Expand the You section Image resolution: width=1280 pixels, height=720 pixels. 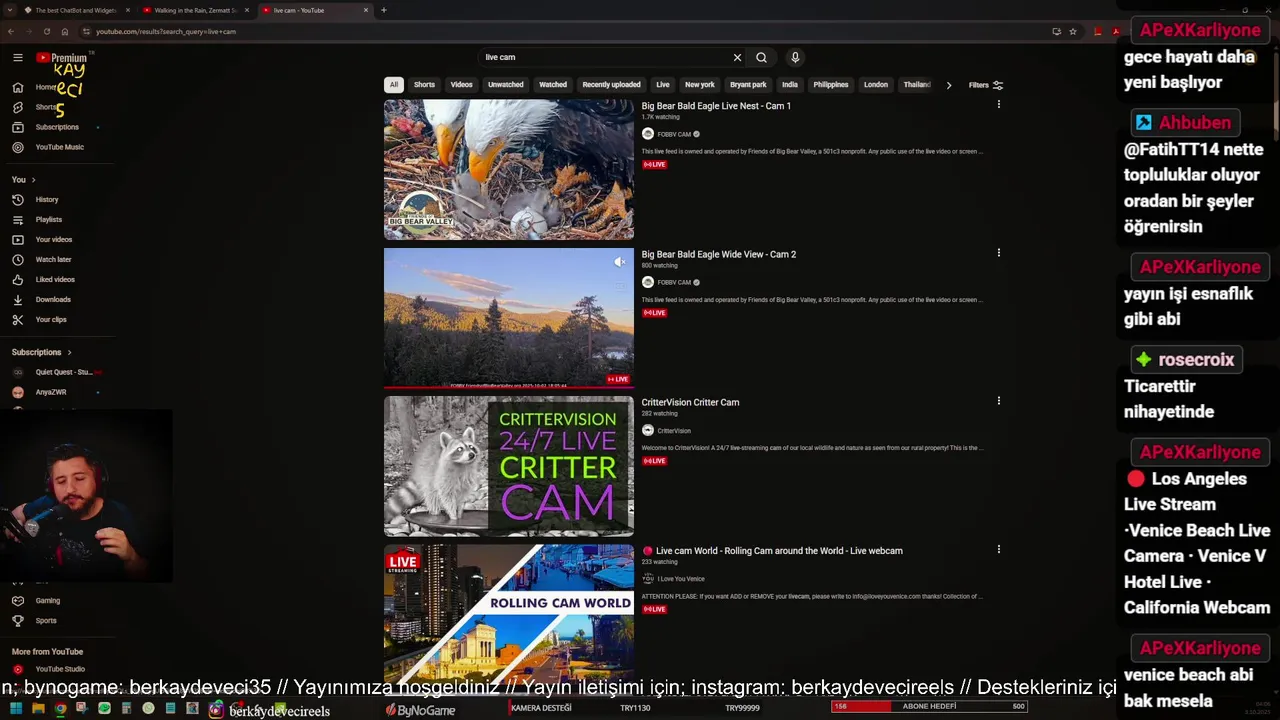click(x=24, y=180)
